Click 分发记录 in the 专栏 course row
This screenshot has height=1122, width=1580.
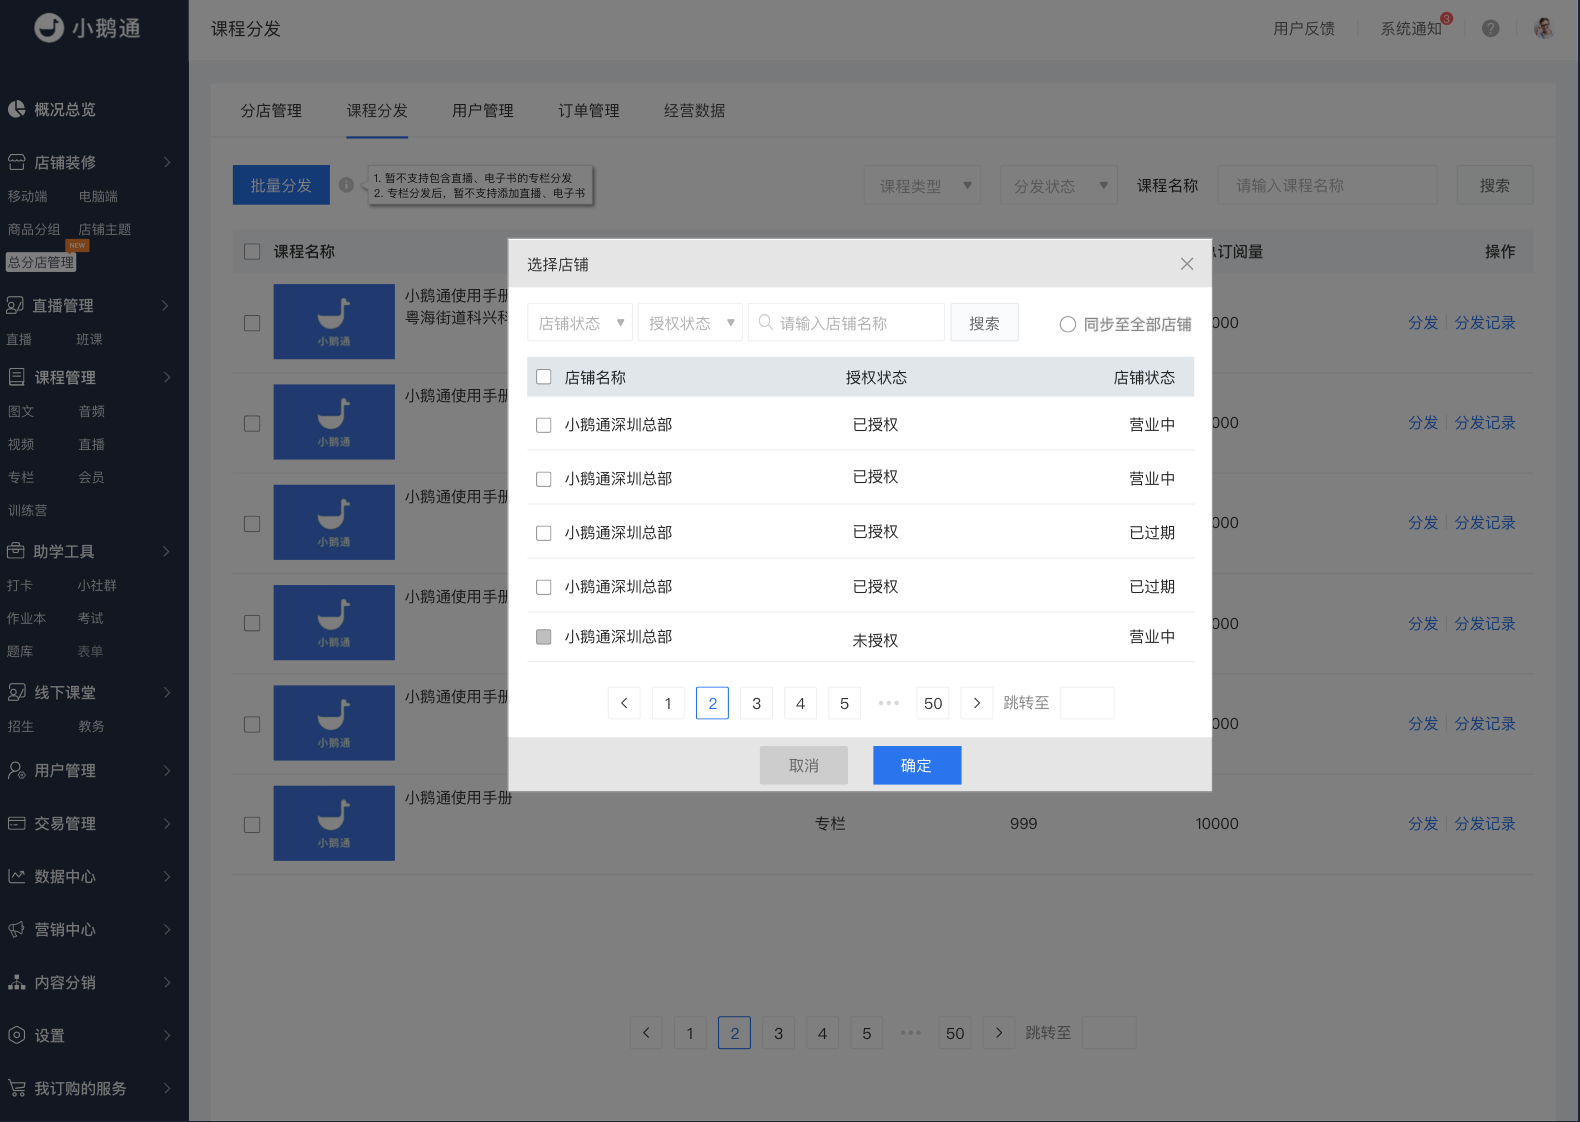pos(1485,824)
